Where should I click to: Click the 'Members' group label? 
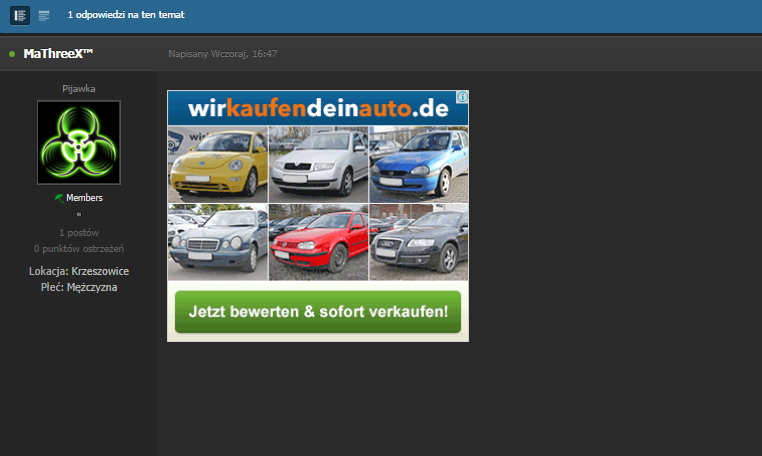84,198
